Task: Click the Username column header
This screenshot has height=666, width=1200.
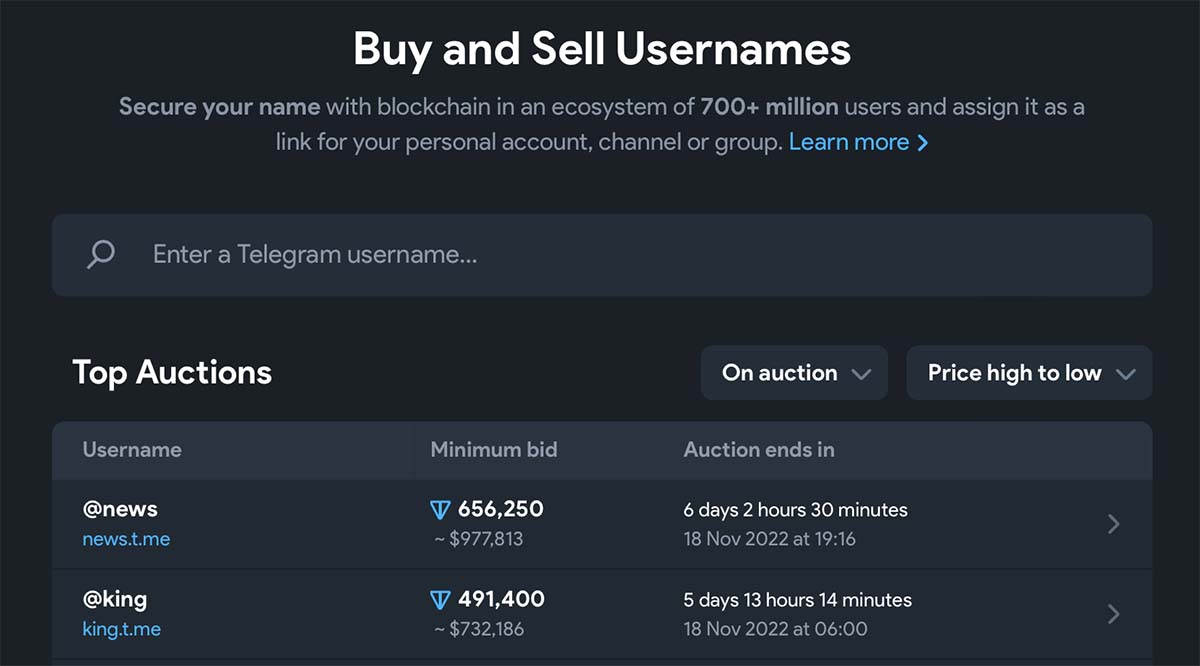Action: tap(132, 450)
